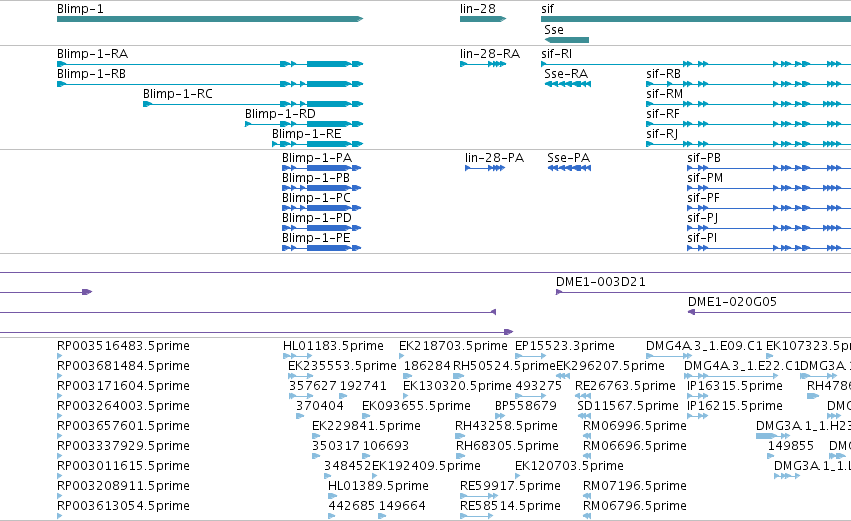Image resolution: width=851 pixels, height=521 pixels.
Task: Click the lin-28-RA transcript
Action: click(483, 64)
